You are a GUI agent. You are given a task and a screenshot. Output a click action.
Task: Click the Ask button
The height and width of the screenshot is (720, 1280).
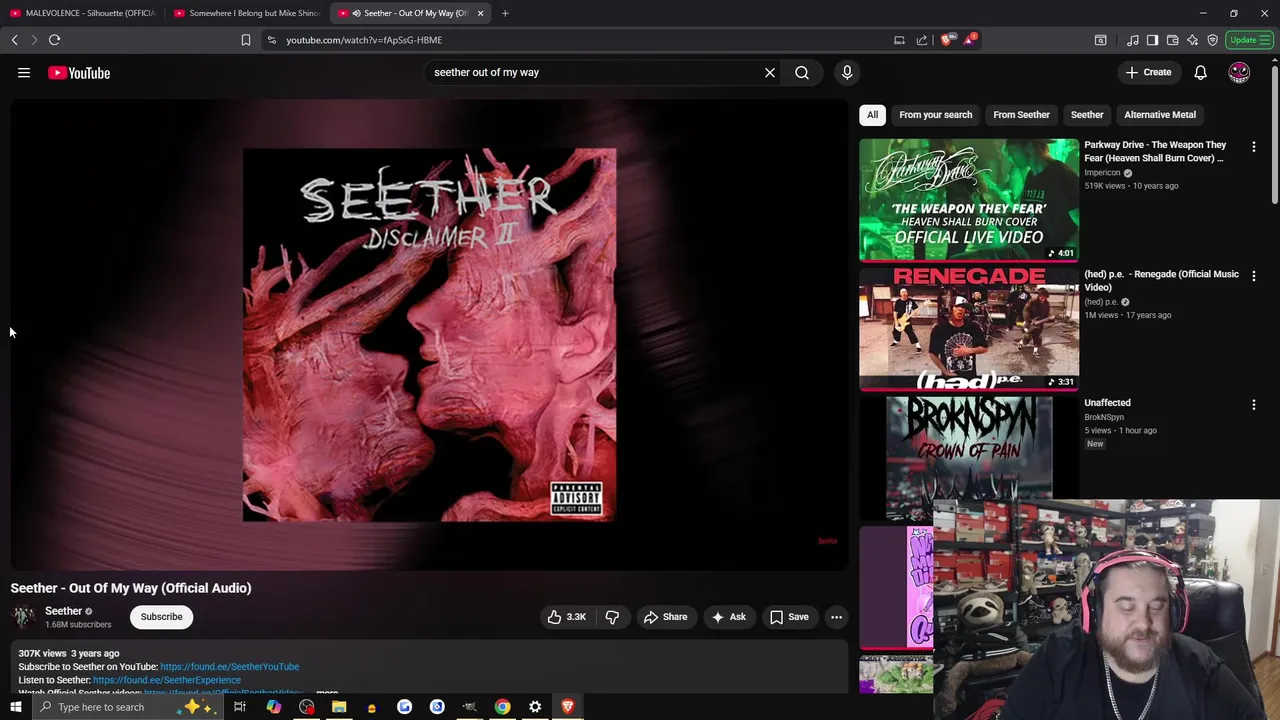coord(728,617)
